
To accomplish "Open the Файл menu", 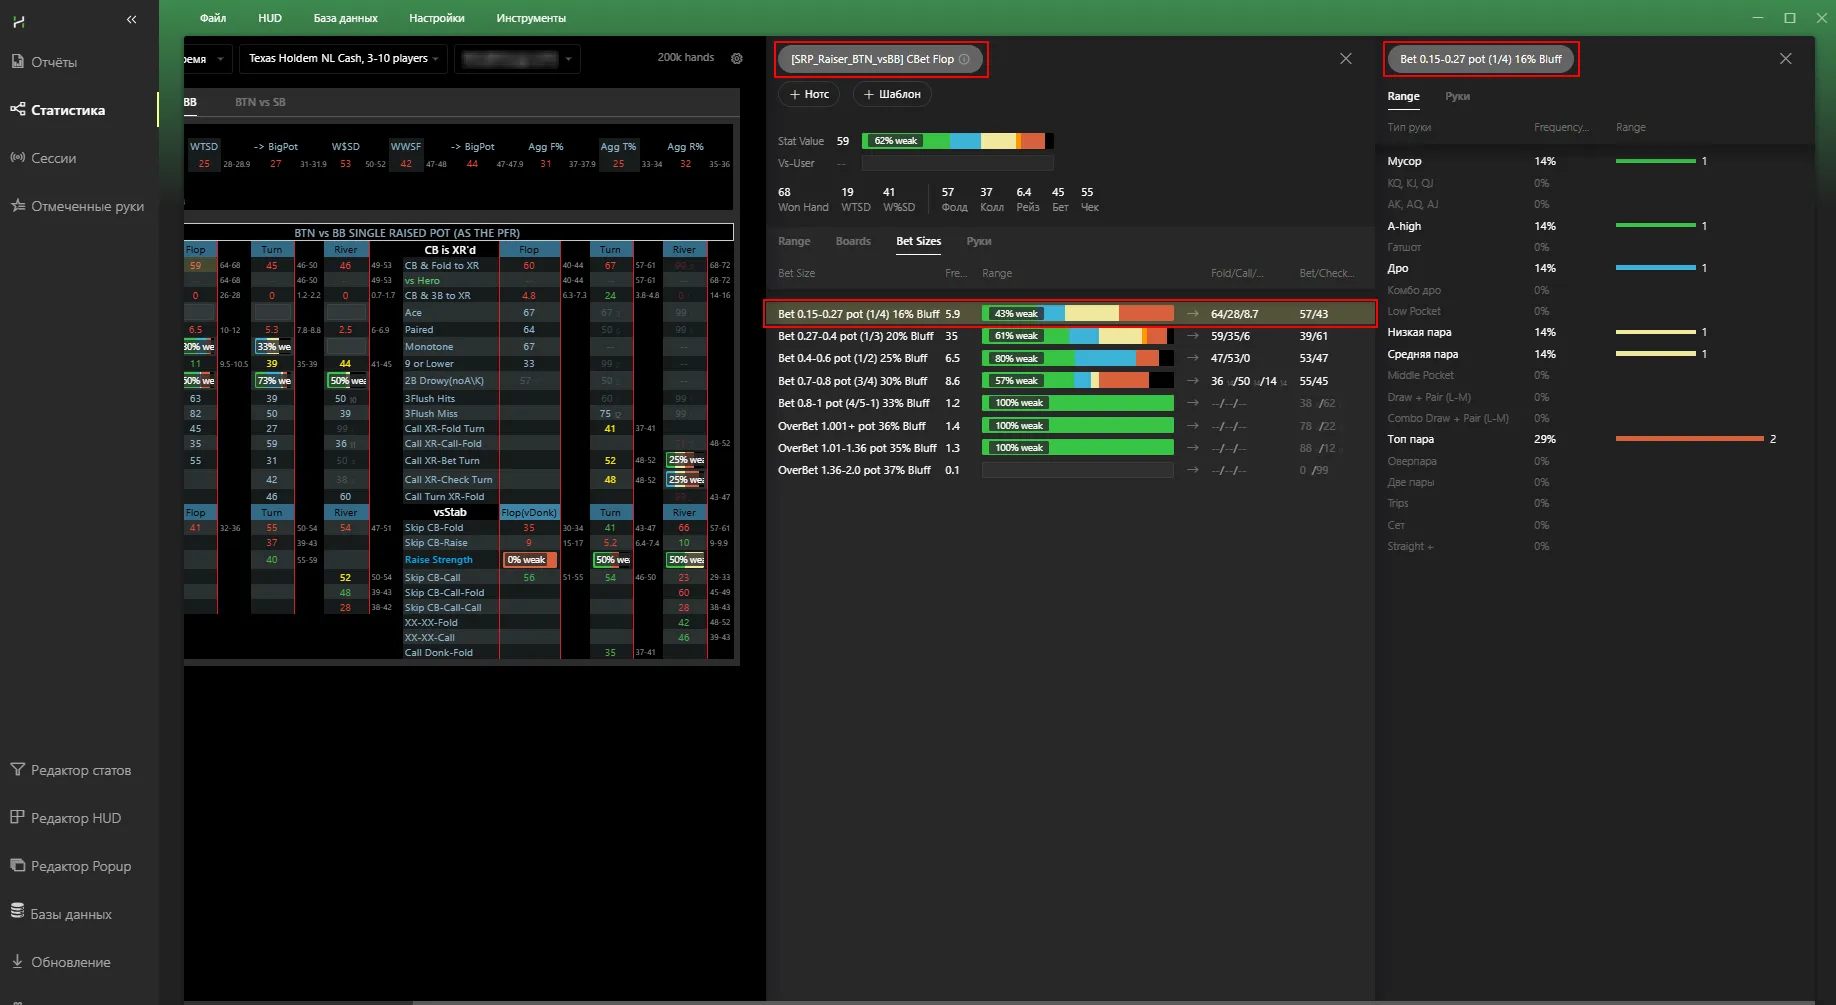I will (213, 18).
